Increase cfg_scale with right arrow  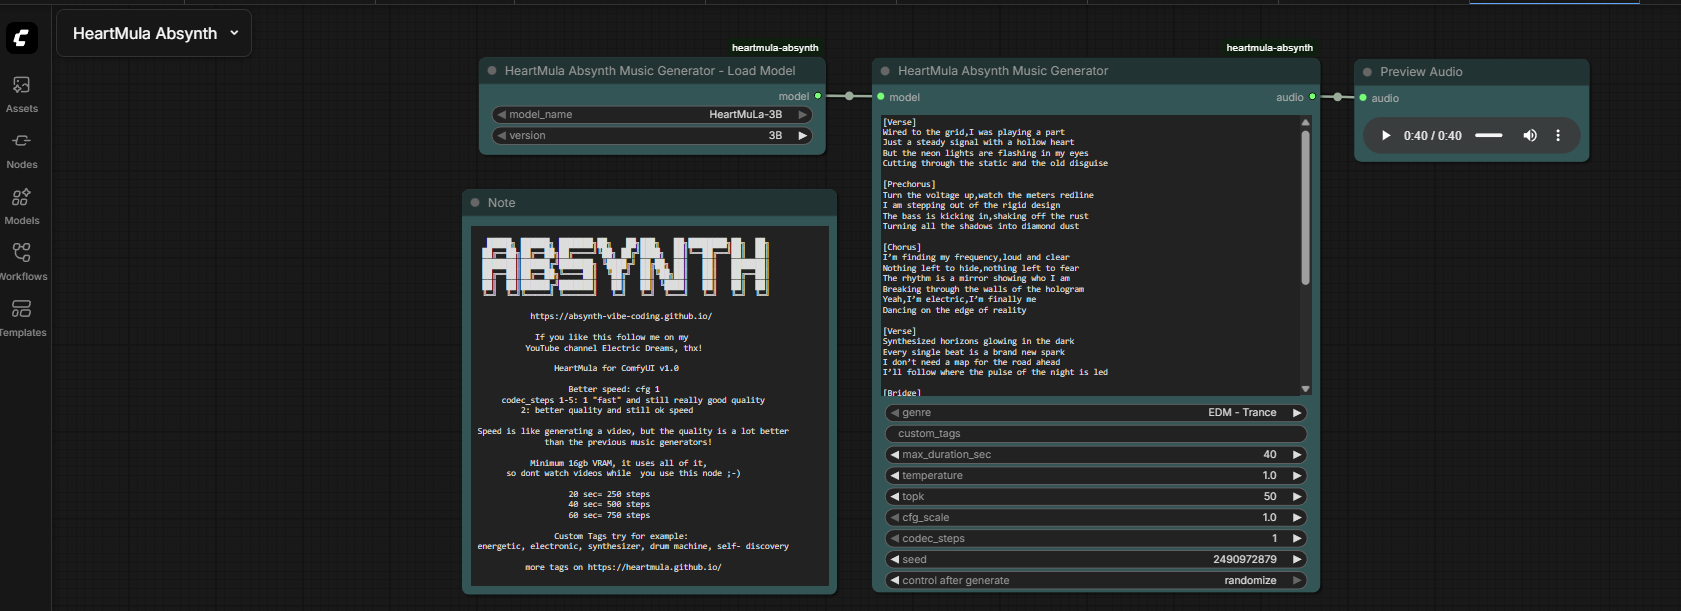tap(1297, 517)
